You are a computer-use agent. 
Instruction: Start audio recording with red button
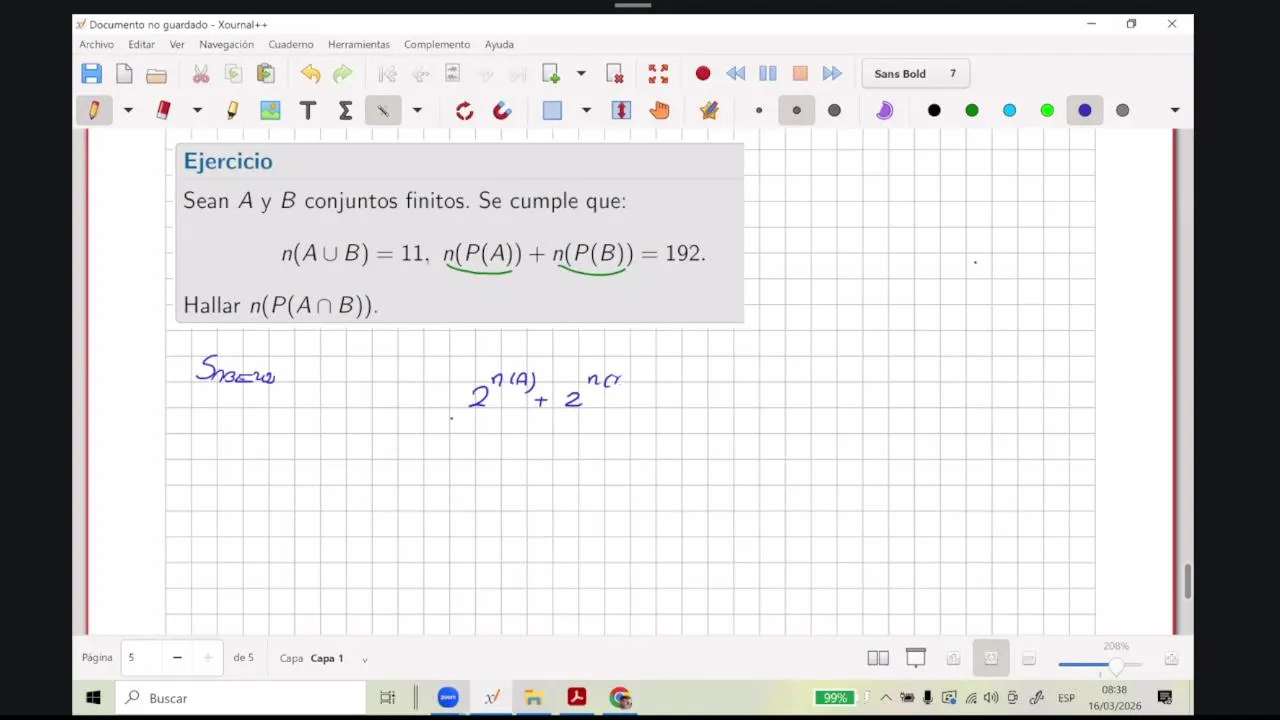[x=703, y=73]
